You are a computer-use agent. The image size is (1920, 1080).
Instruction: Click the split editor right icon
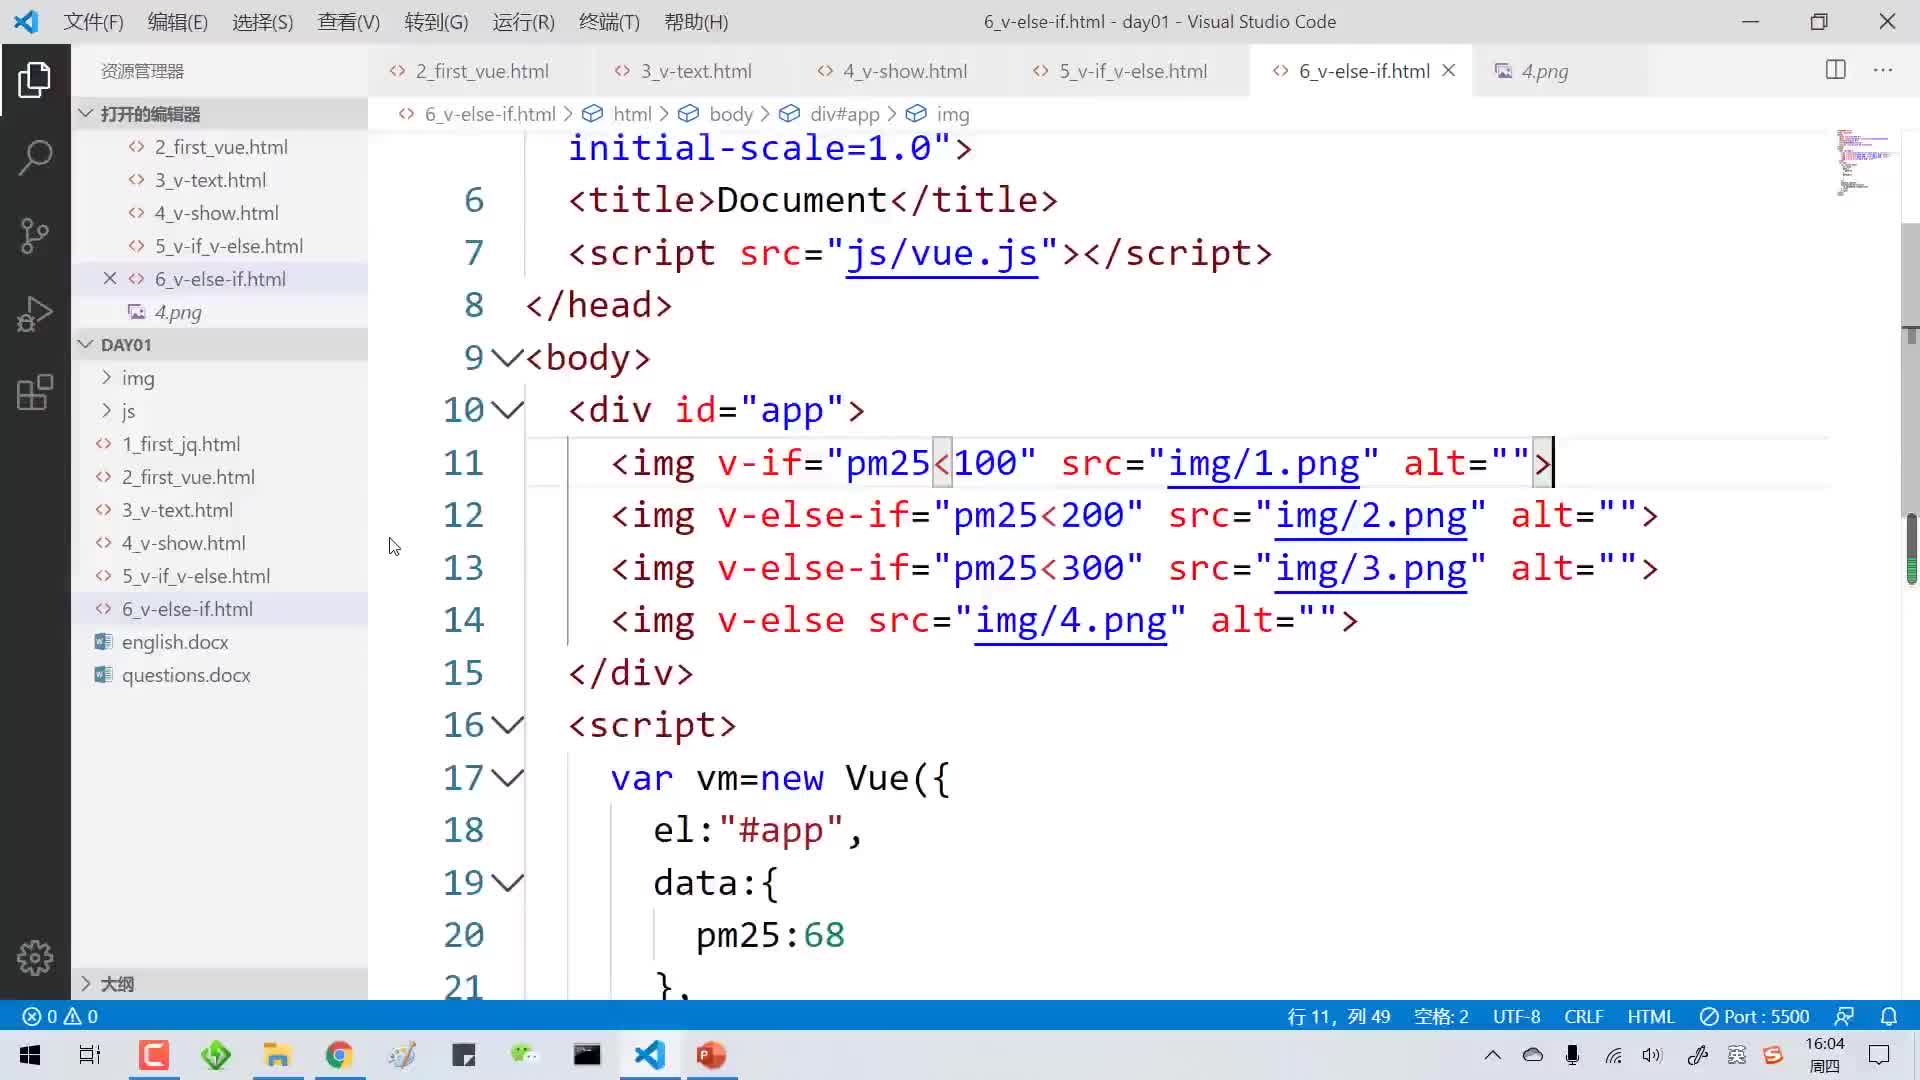click(1835, 70)
